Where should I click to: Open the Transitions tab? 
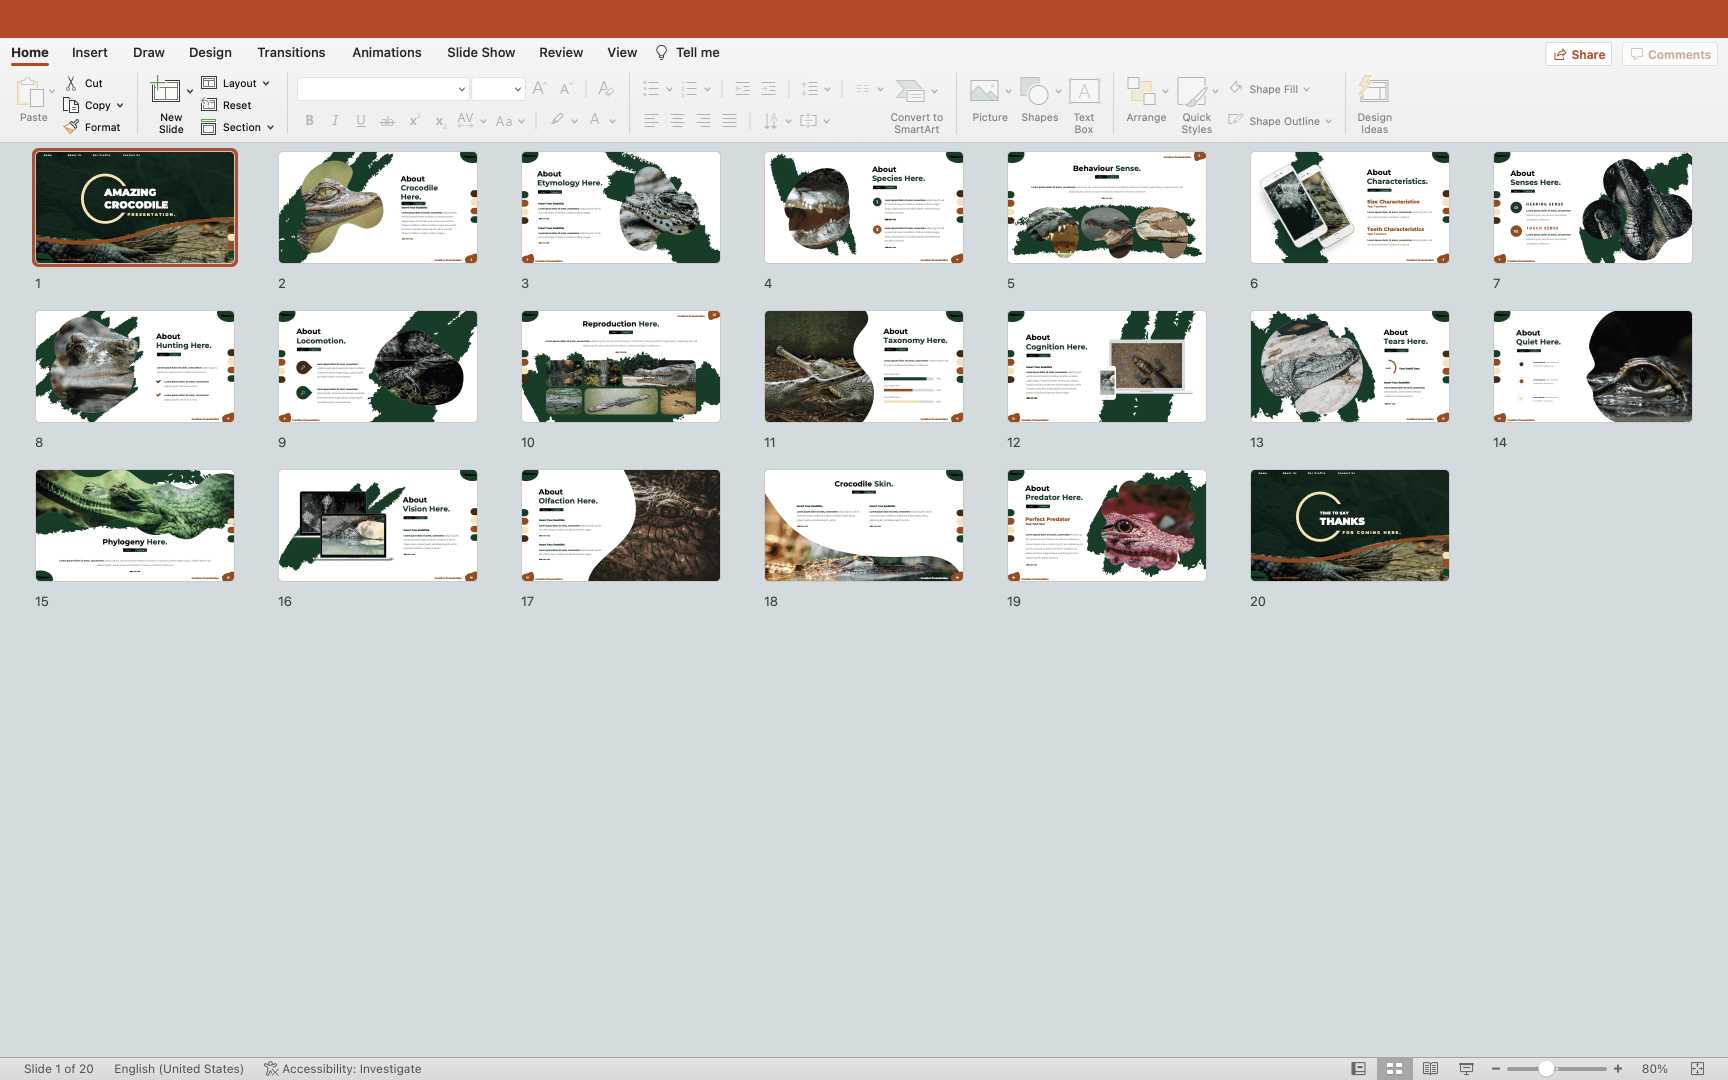click(291, 52)
